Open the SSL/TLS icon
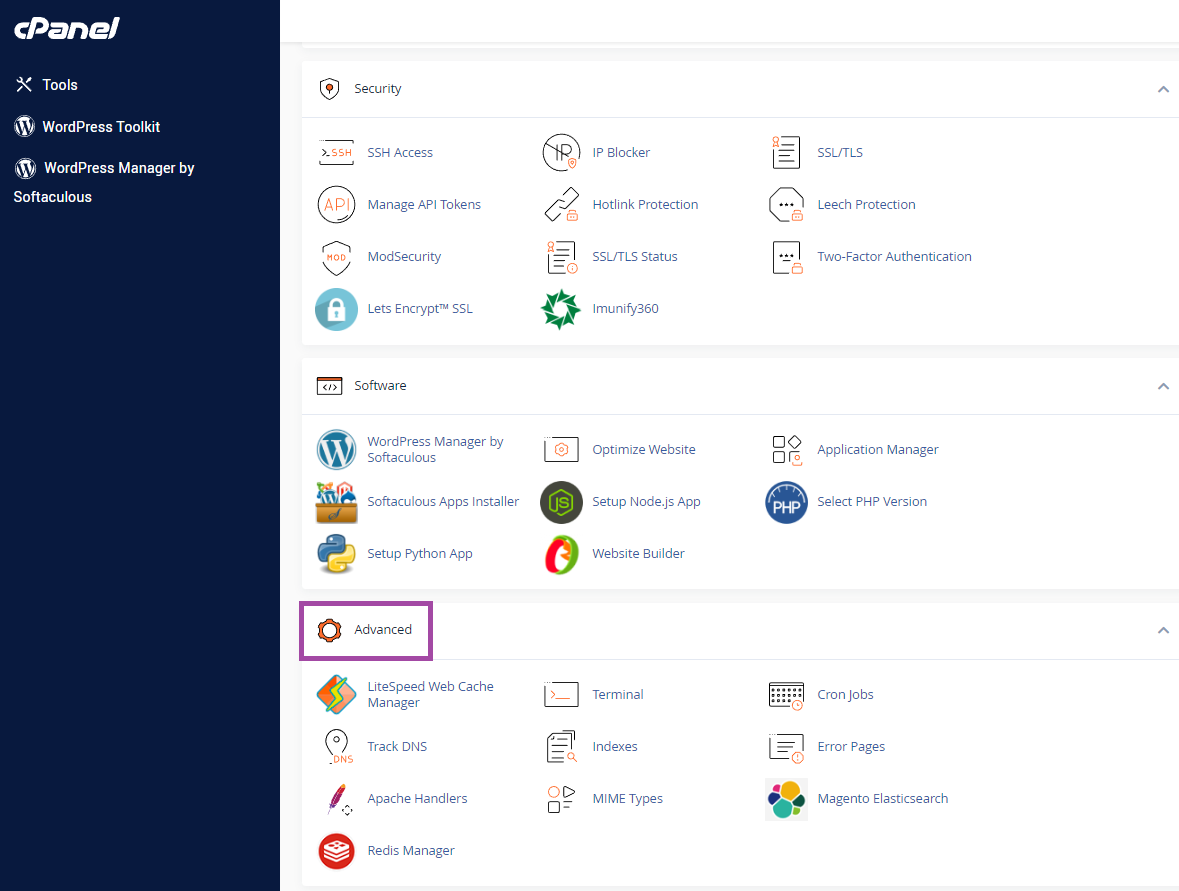Viewport: 1179px width, 891px height. (x=786, y=153)
